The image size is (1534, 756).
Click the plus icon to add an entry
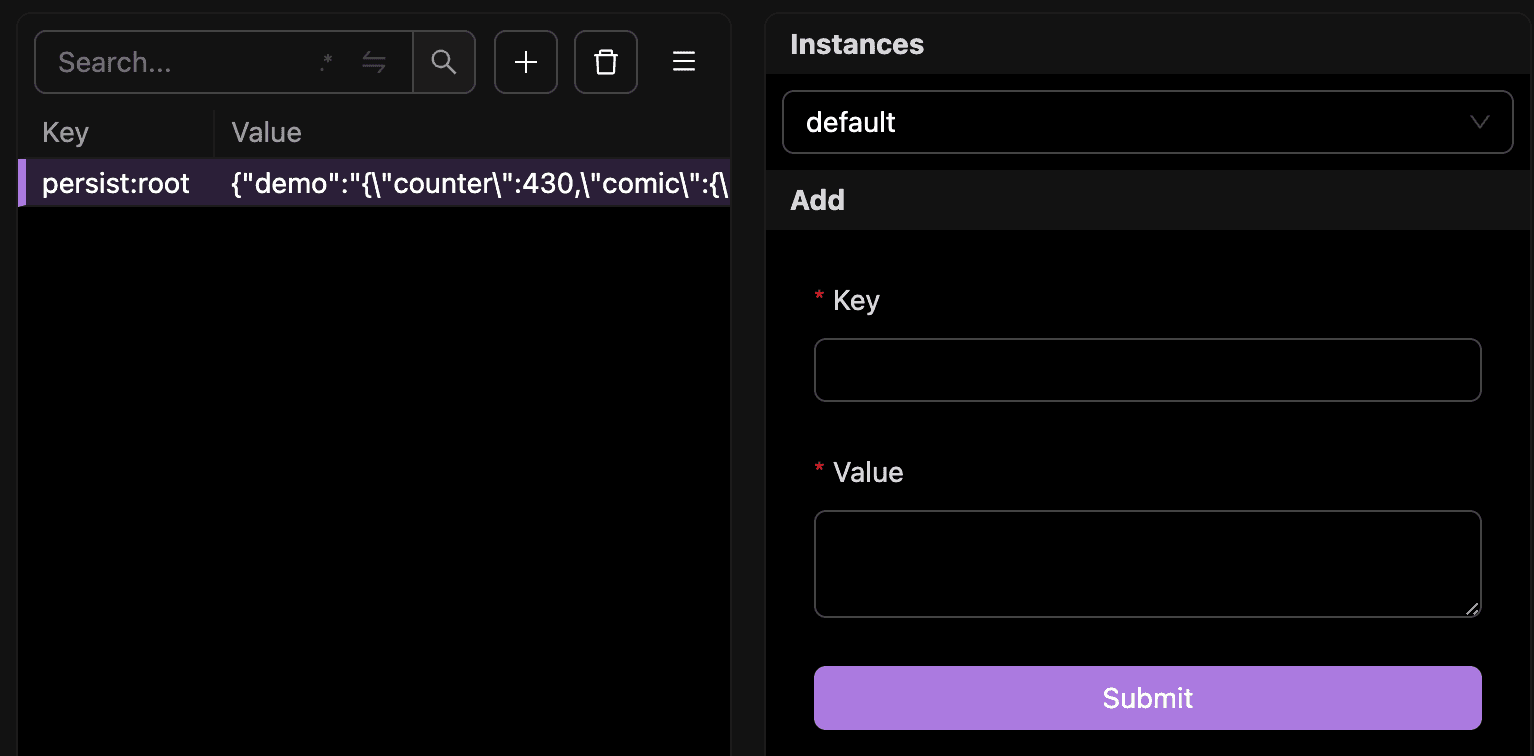525,61
